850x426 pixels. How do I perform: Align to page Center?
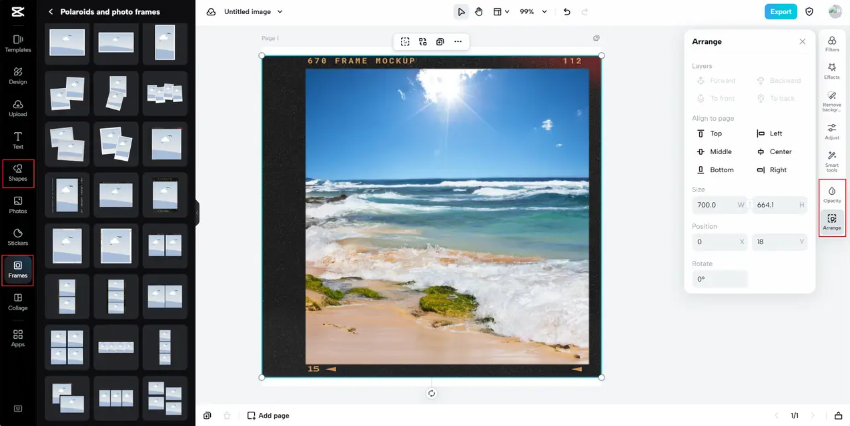coord(775,152)
